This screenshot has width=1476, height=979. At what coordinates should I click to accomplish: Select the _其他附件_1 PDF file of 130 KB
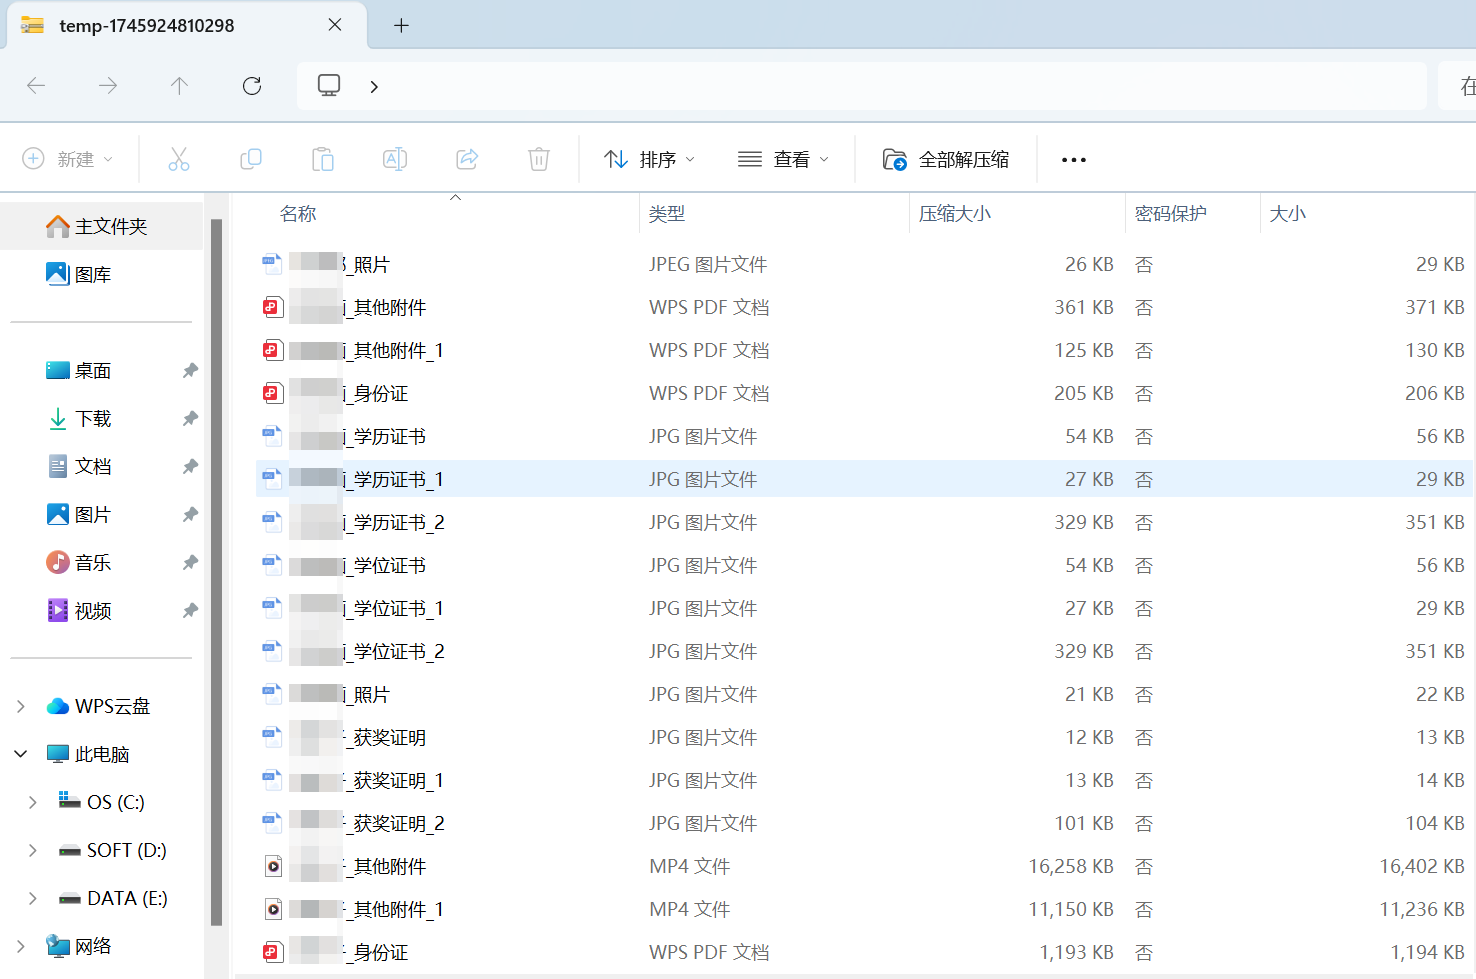click(x=865, y=350)
